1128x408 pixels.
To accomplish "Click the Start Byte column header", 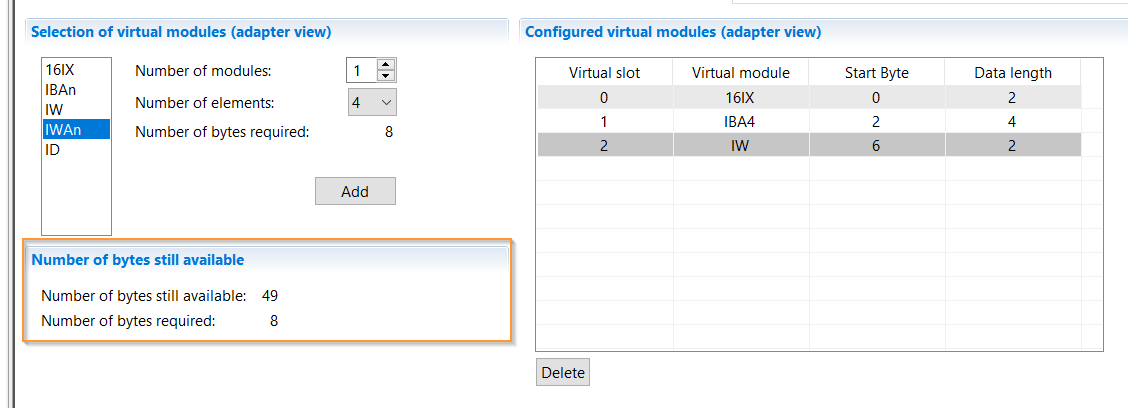I will (x=876, y=73).
